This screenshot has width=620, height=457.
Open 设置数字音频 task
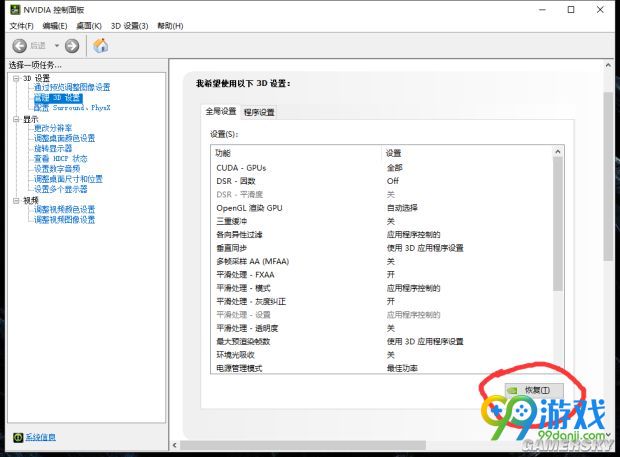tap(57, 169)
